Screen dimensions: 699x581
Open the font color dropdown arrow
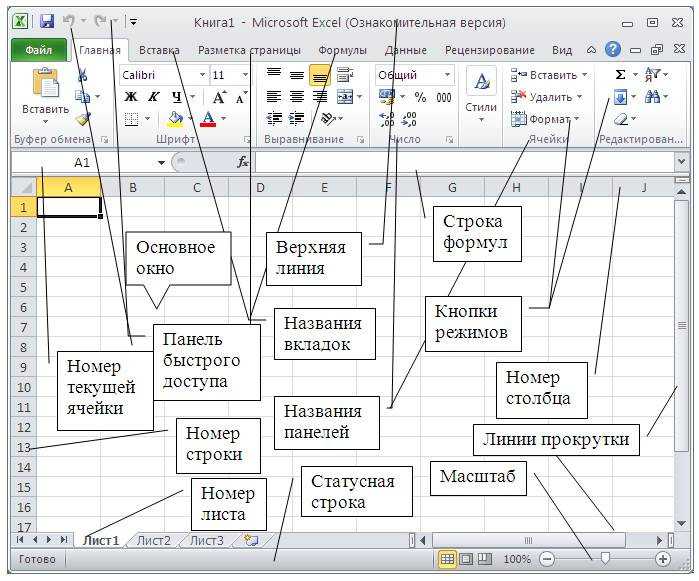tap(223, 119)
